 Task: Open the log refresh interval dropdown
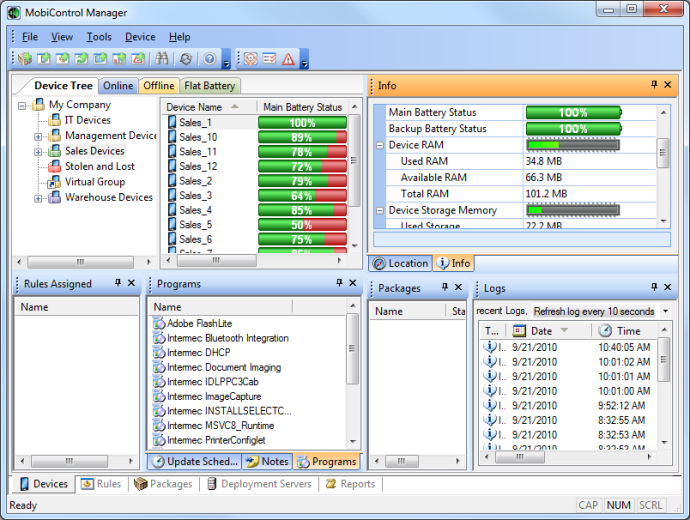pyautogui.click(x=665, y=311)
